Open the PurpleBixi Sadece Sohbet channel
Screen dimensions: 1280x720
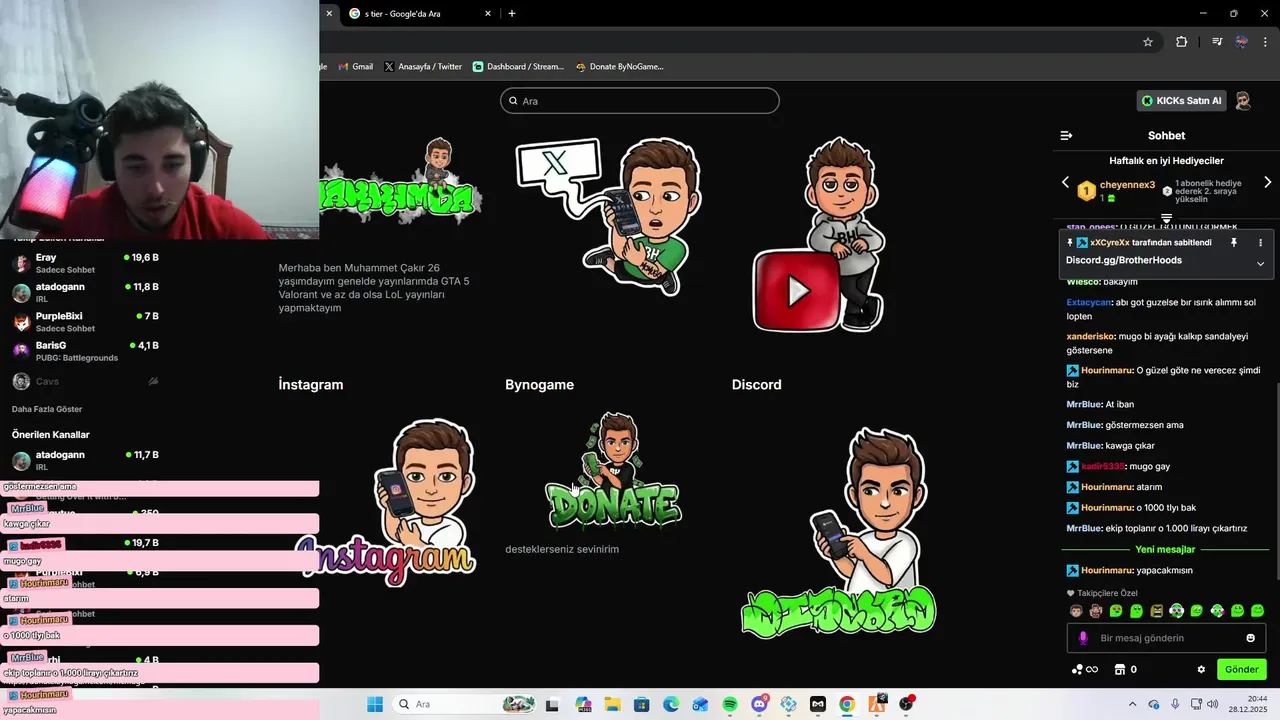(x=85, y=322)
